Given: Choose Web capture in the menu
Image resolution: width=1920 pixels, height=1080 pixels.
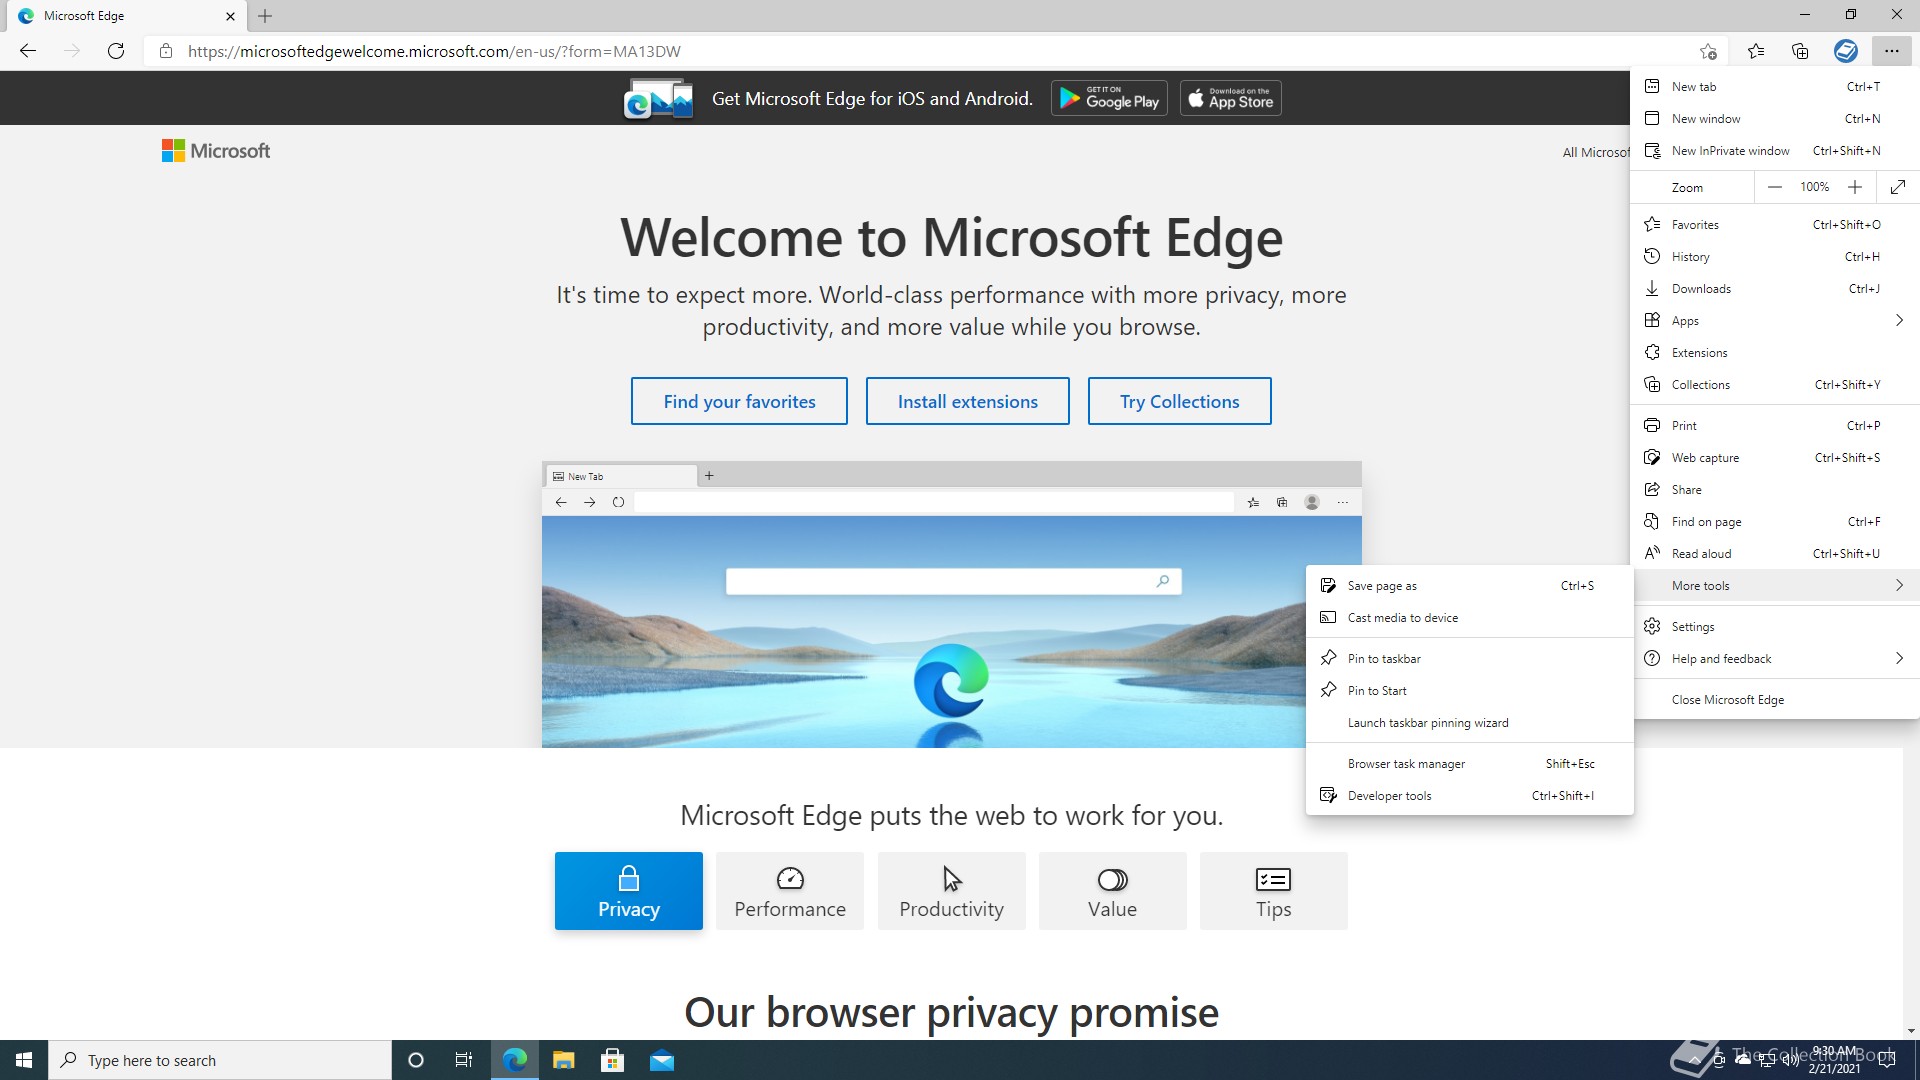Looking at the screenshot, I should pos(1775,458).
